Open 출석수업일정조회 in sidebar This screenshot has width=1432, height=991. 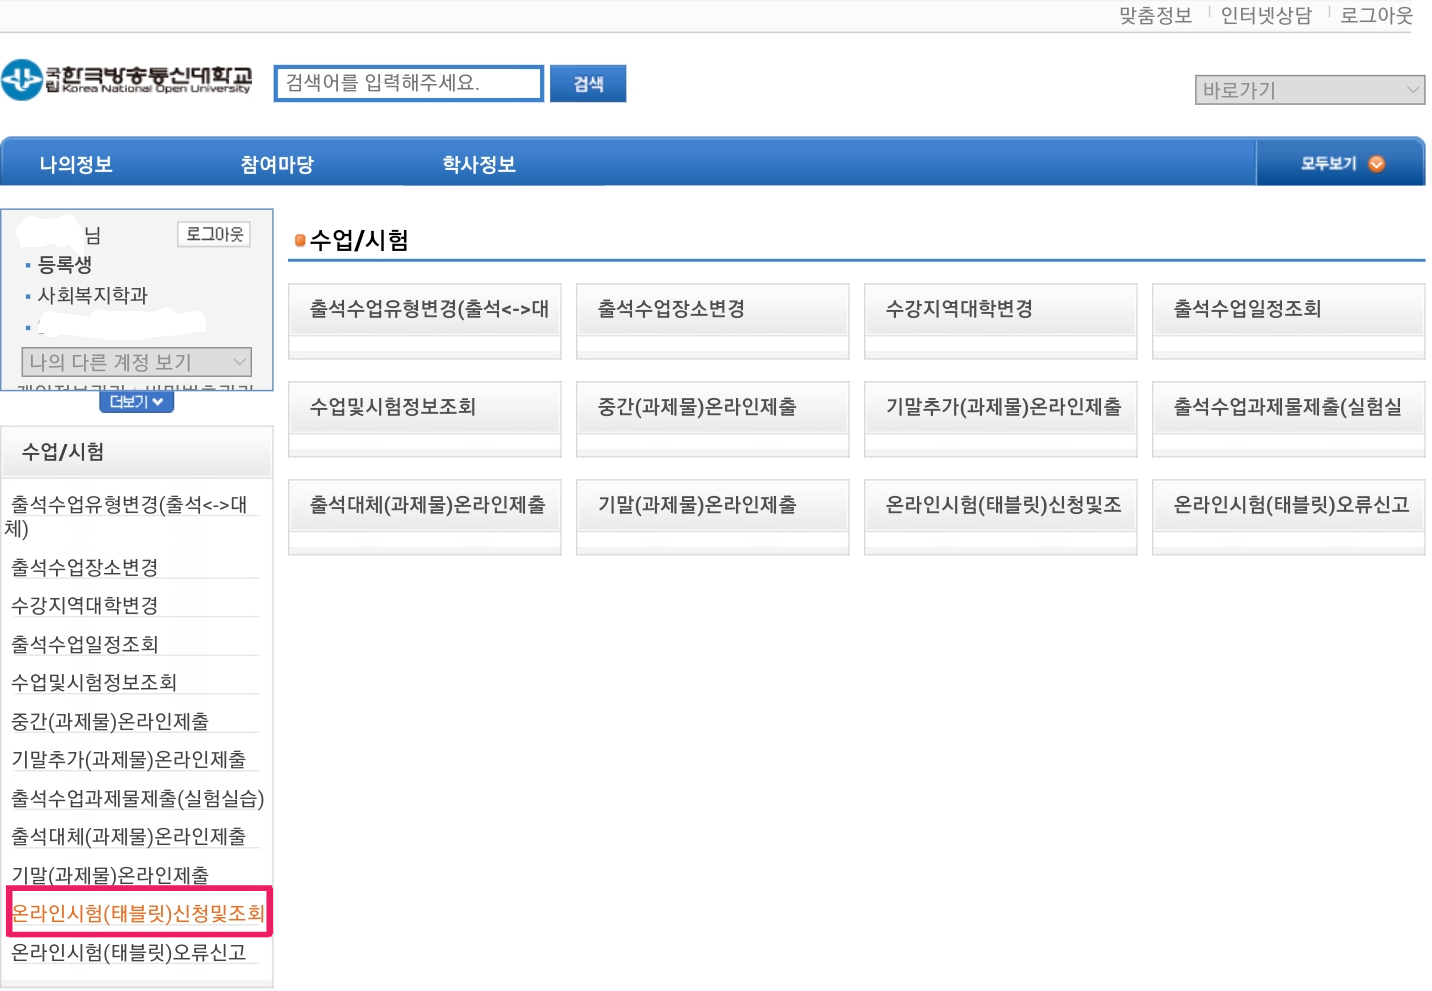tap(85, 644)
